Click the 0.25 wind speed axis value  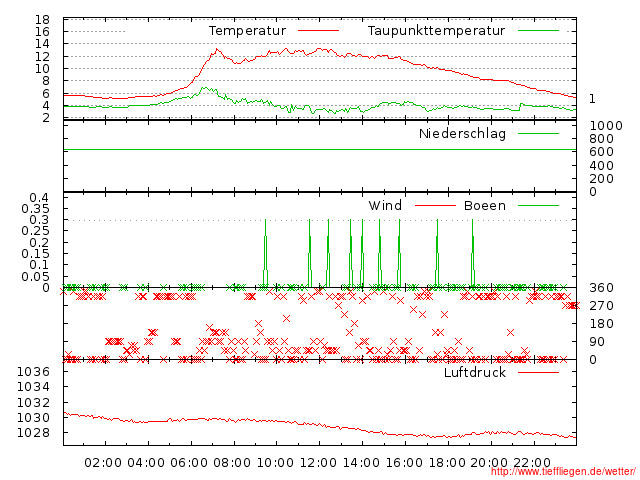point(36,231)
